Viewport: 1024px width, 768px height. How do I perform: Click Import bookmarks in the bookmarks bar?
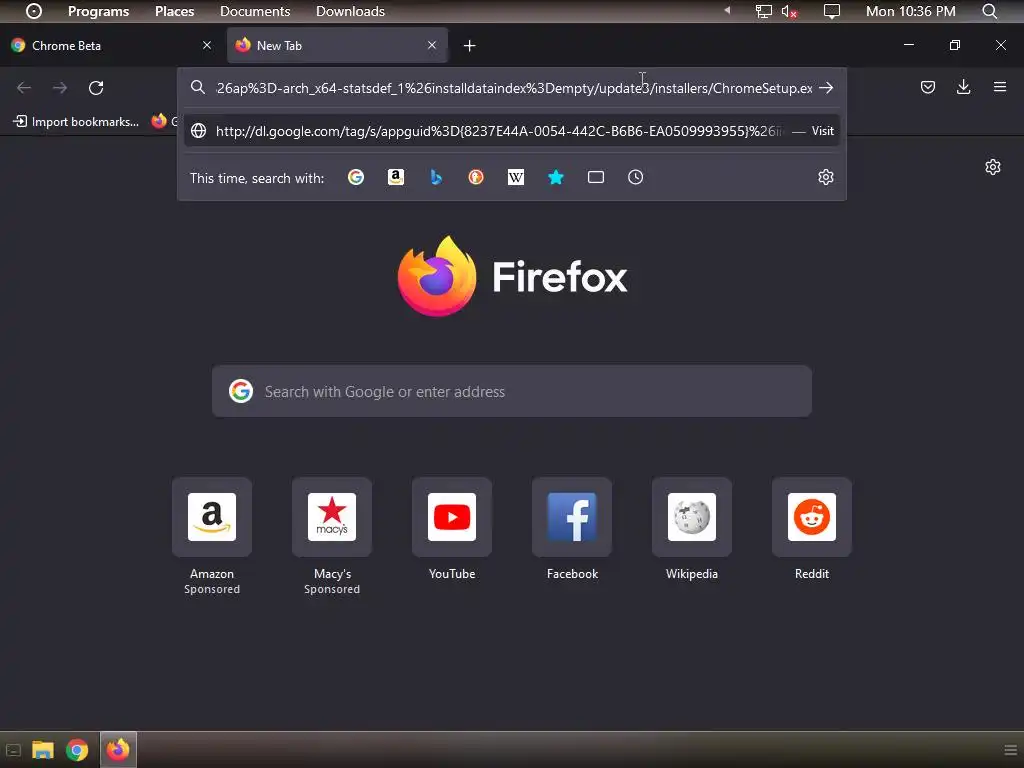[x=76, y=121]
